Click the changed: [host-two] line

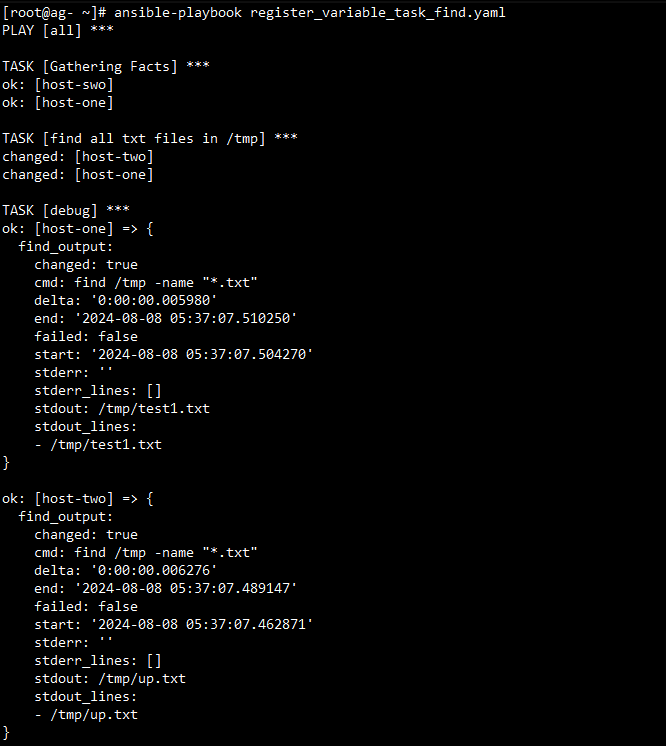[x=78, y=157]
